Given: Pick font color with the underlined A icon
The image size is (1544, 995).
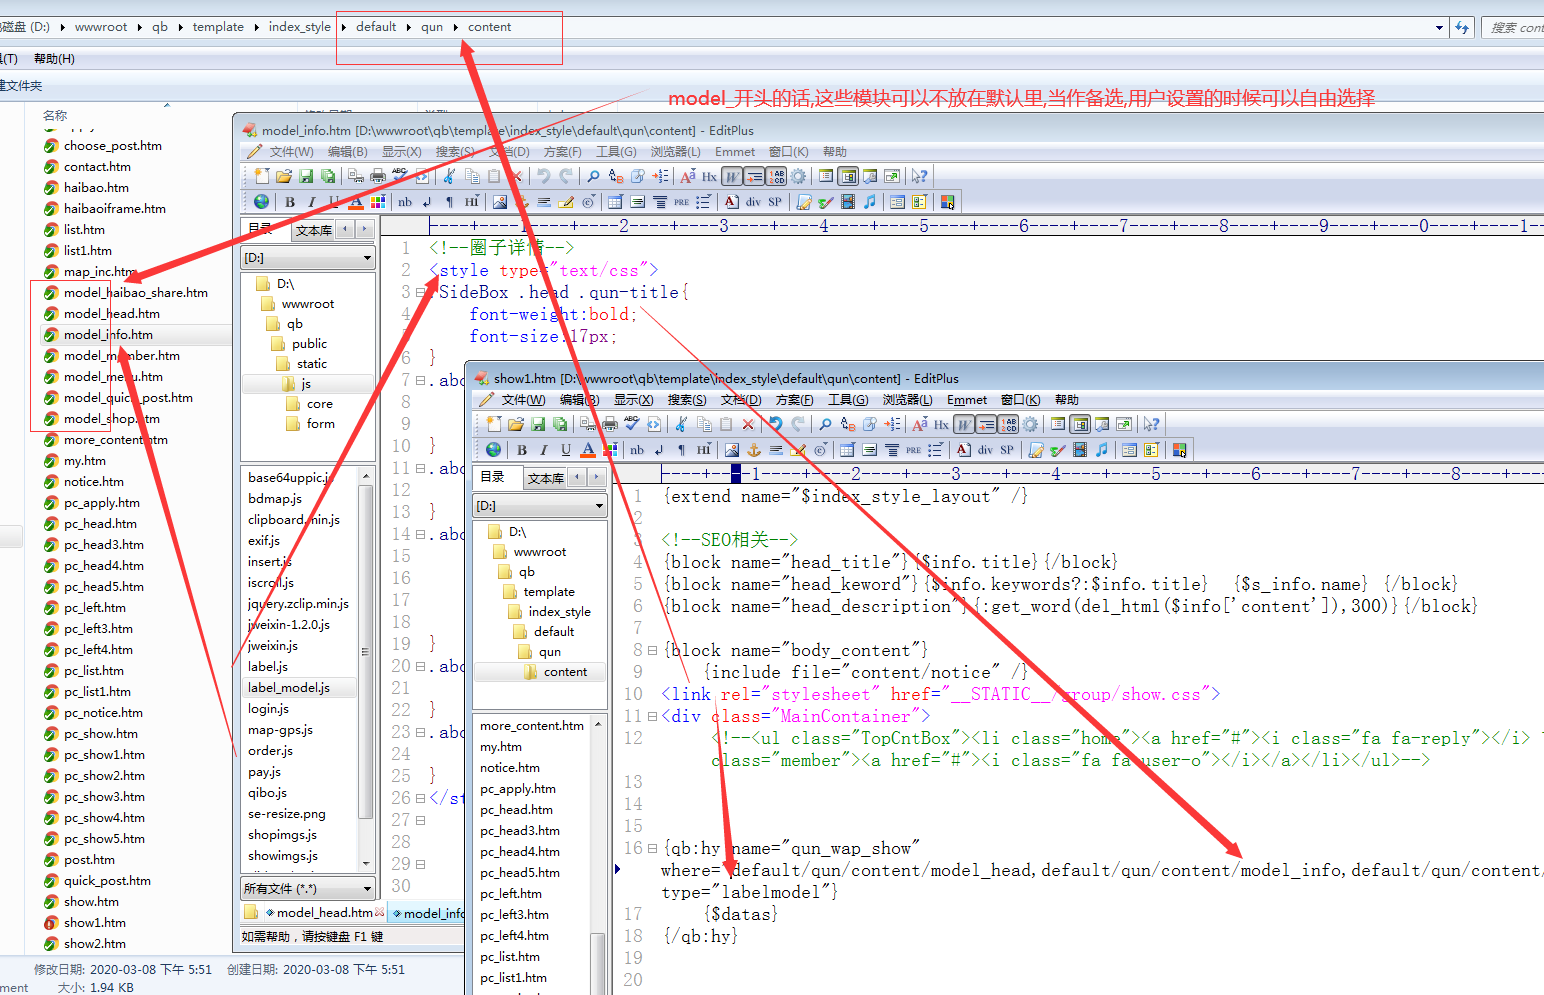Looking at the screenshot, I should pos(588,450).
